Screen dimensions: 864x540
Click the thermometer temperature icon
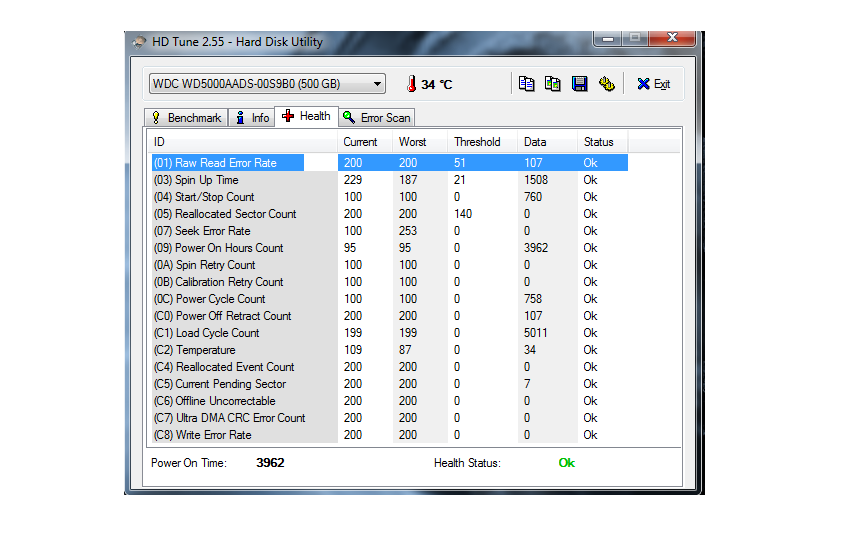click(412, 84)
